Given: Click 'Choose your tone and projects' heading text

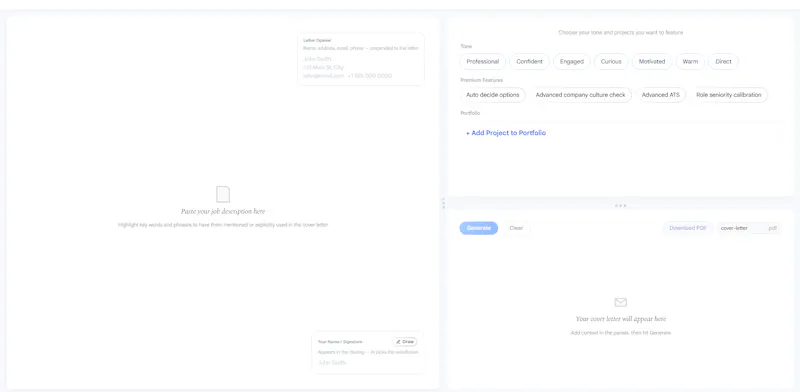Looking at the screenshot, I should click(620, 33).
